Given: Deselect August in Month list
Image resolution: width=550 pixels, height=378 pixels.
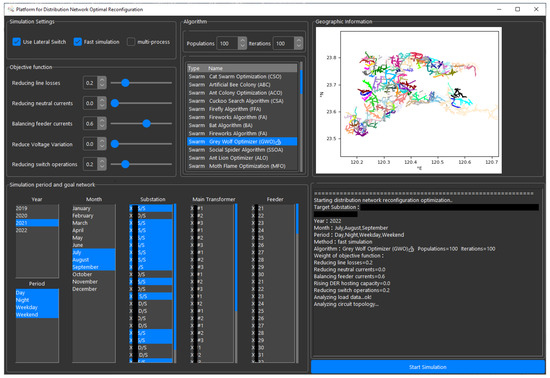Looking at the screenshot, I should click(x=93, y=260).
